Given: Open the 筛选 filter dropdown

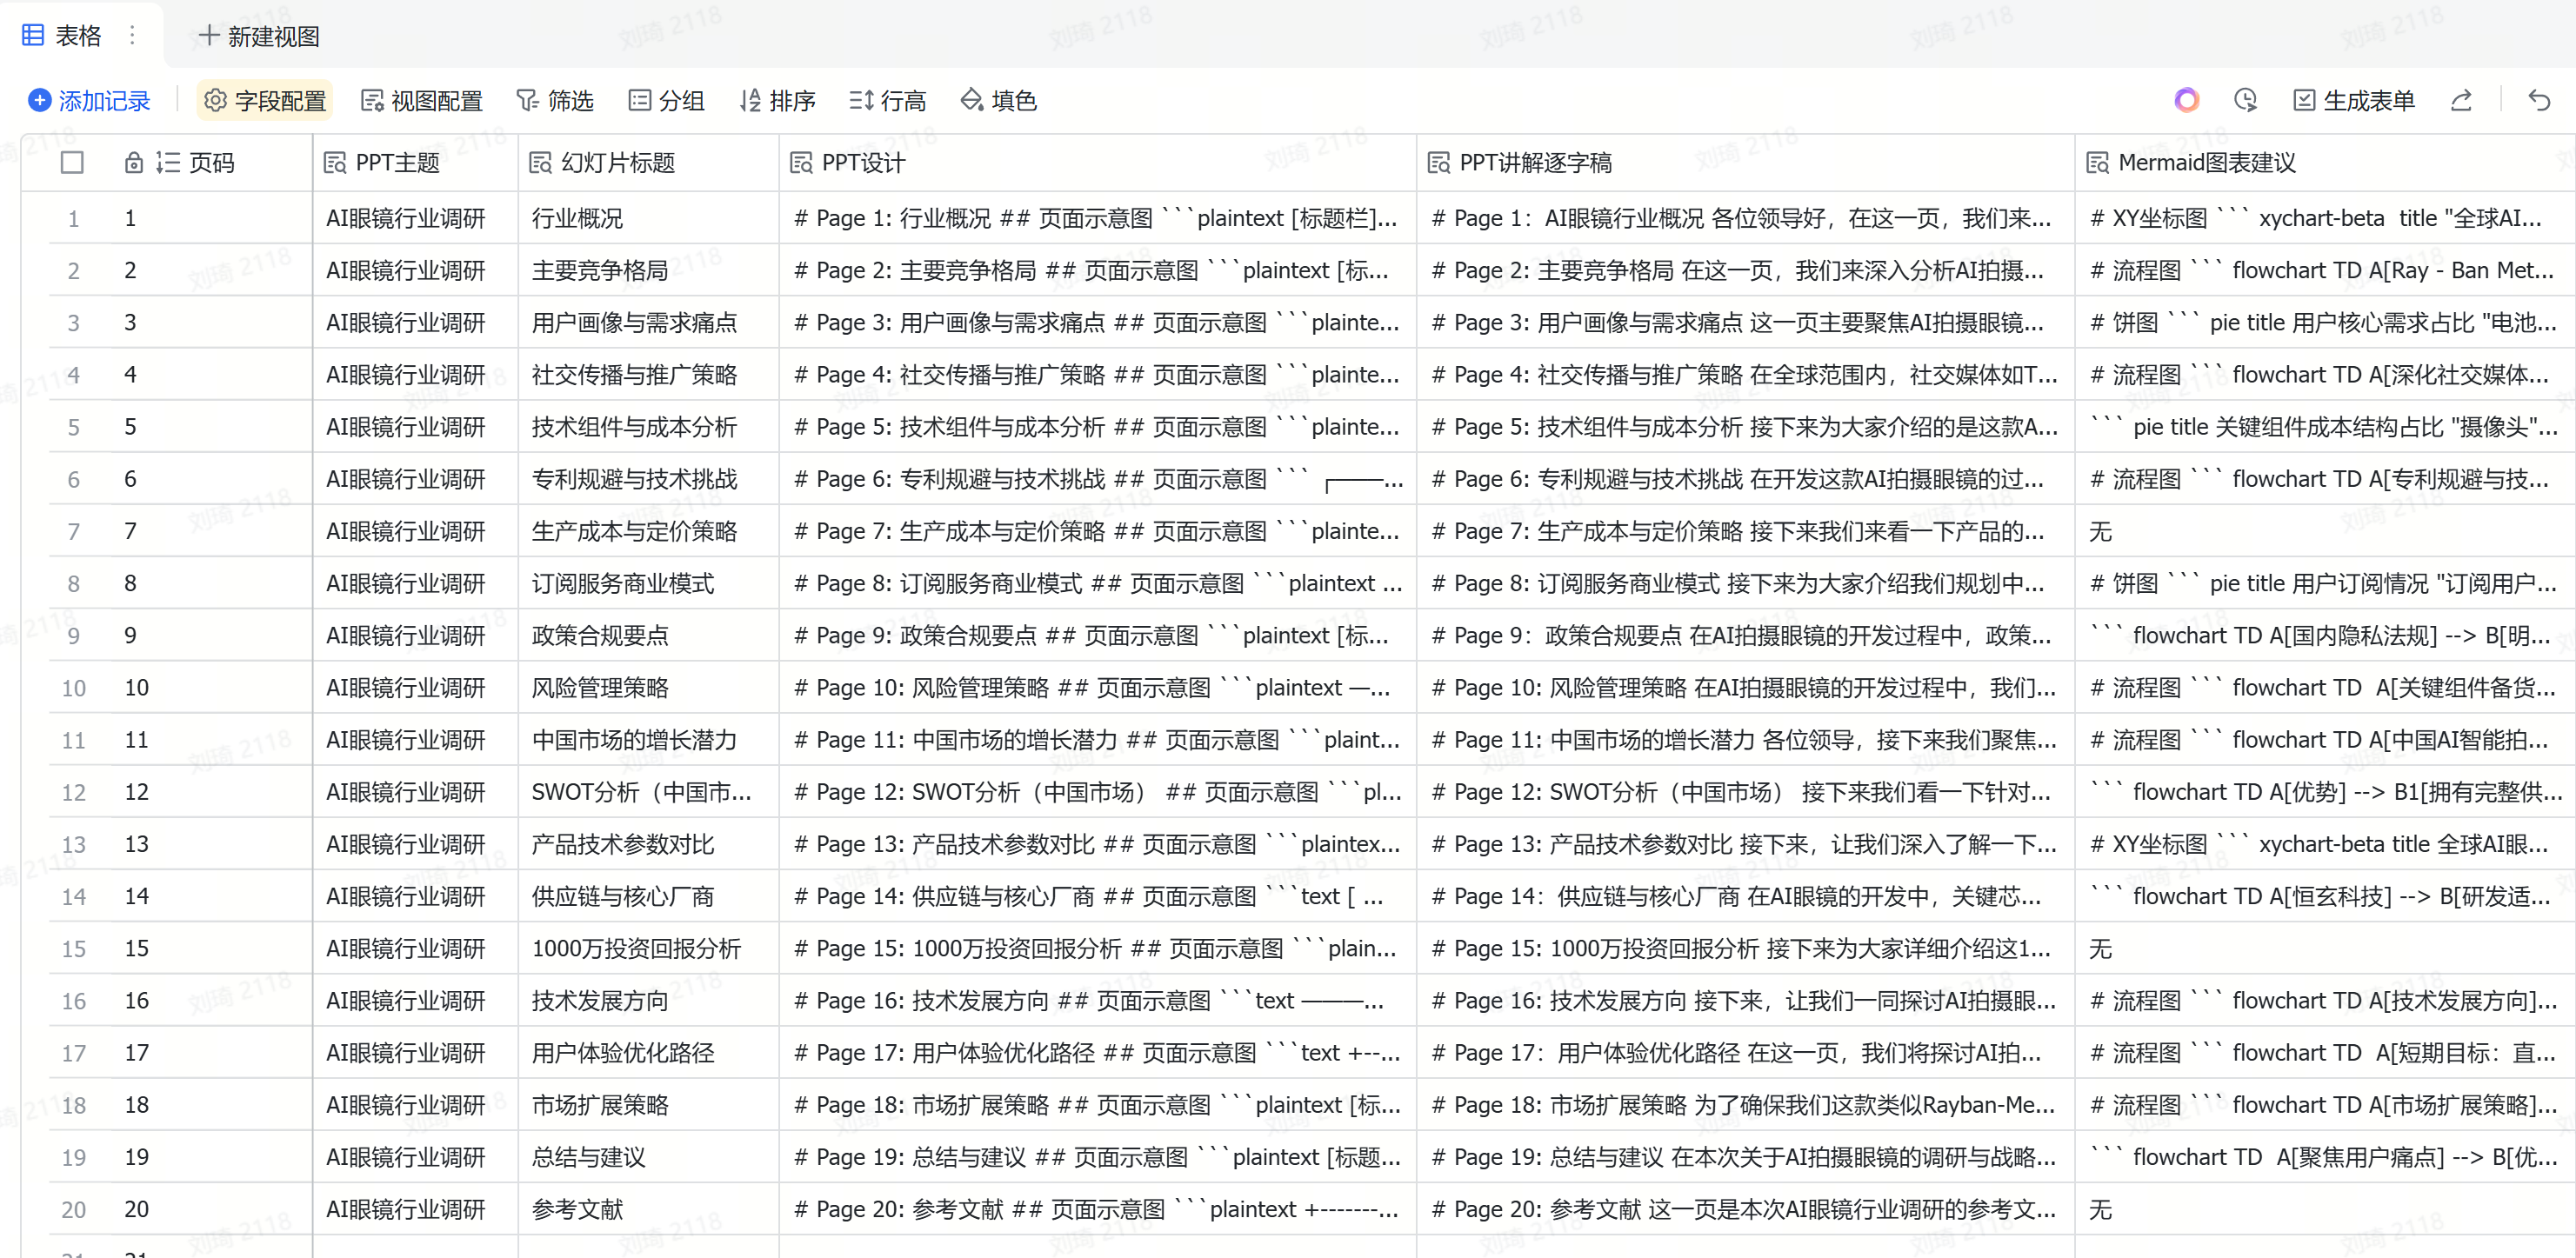Looking at the screenshot, I should pos(555,100).
